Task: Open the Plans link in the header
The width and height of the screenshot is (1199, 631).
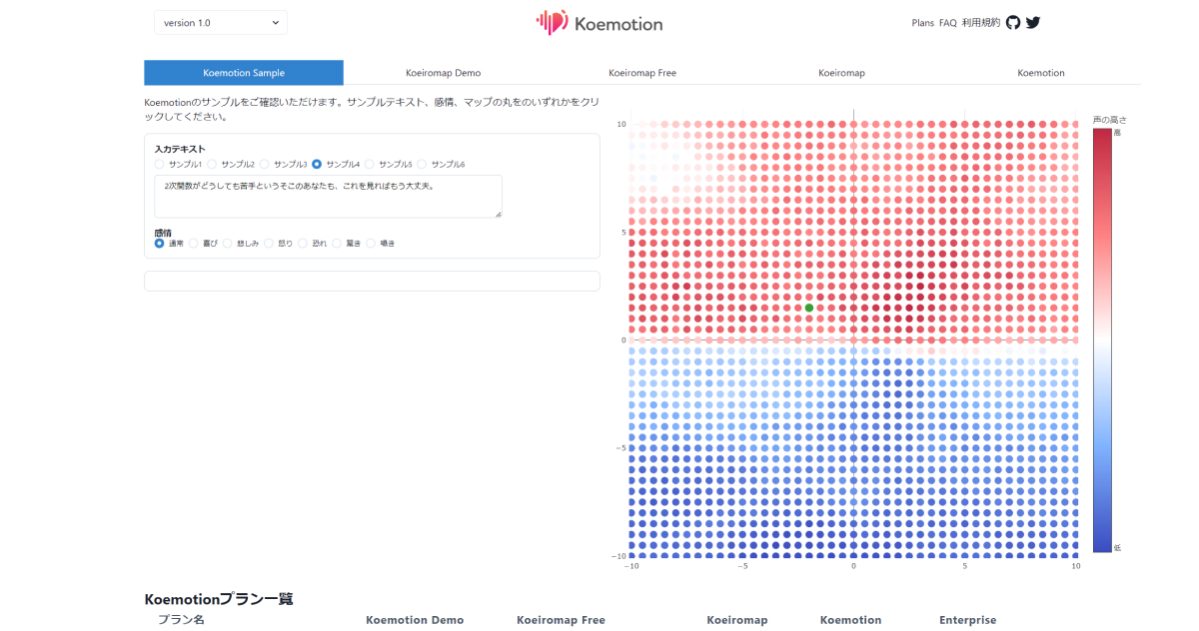Action: pyautogui.click(x=922, y=23)
